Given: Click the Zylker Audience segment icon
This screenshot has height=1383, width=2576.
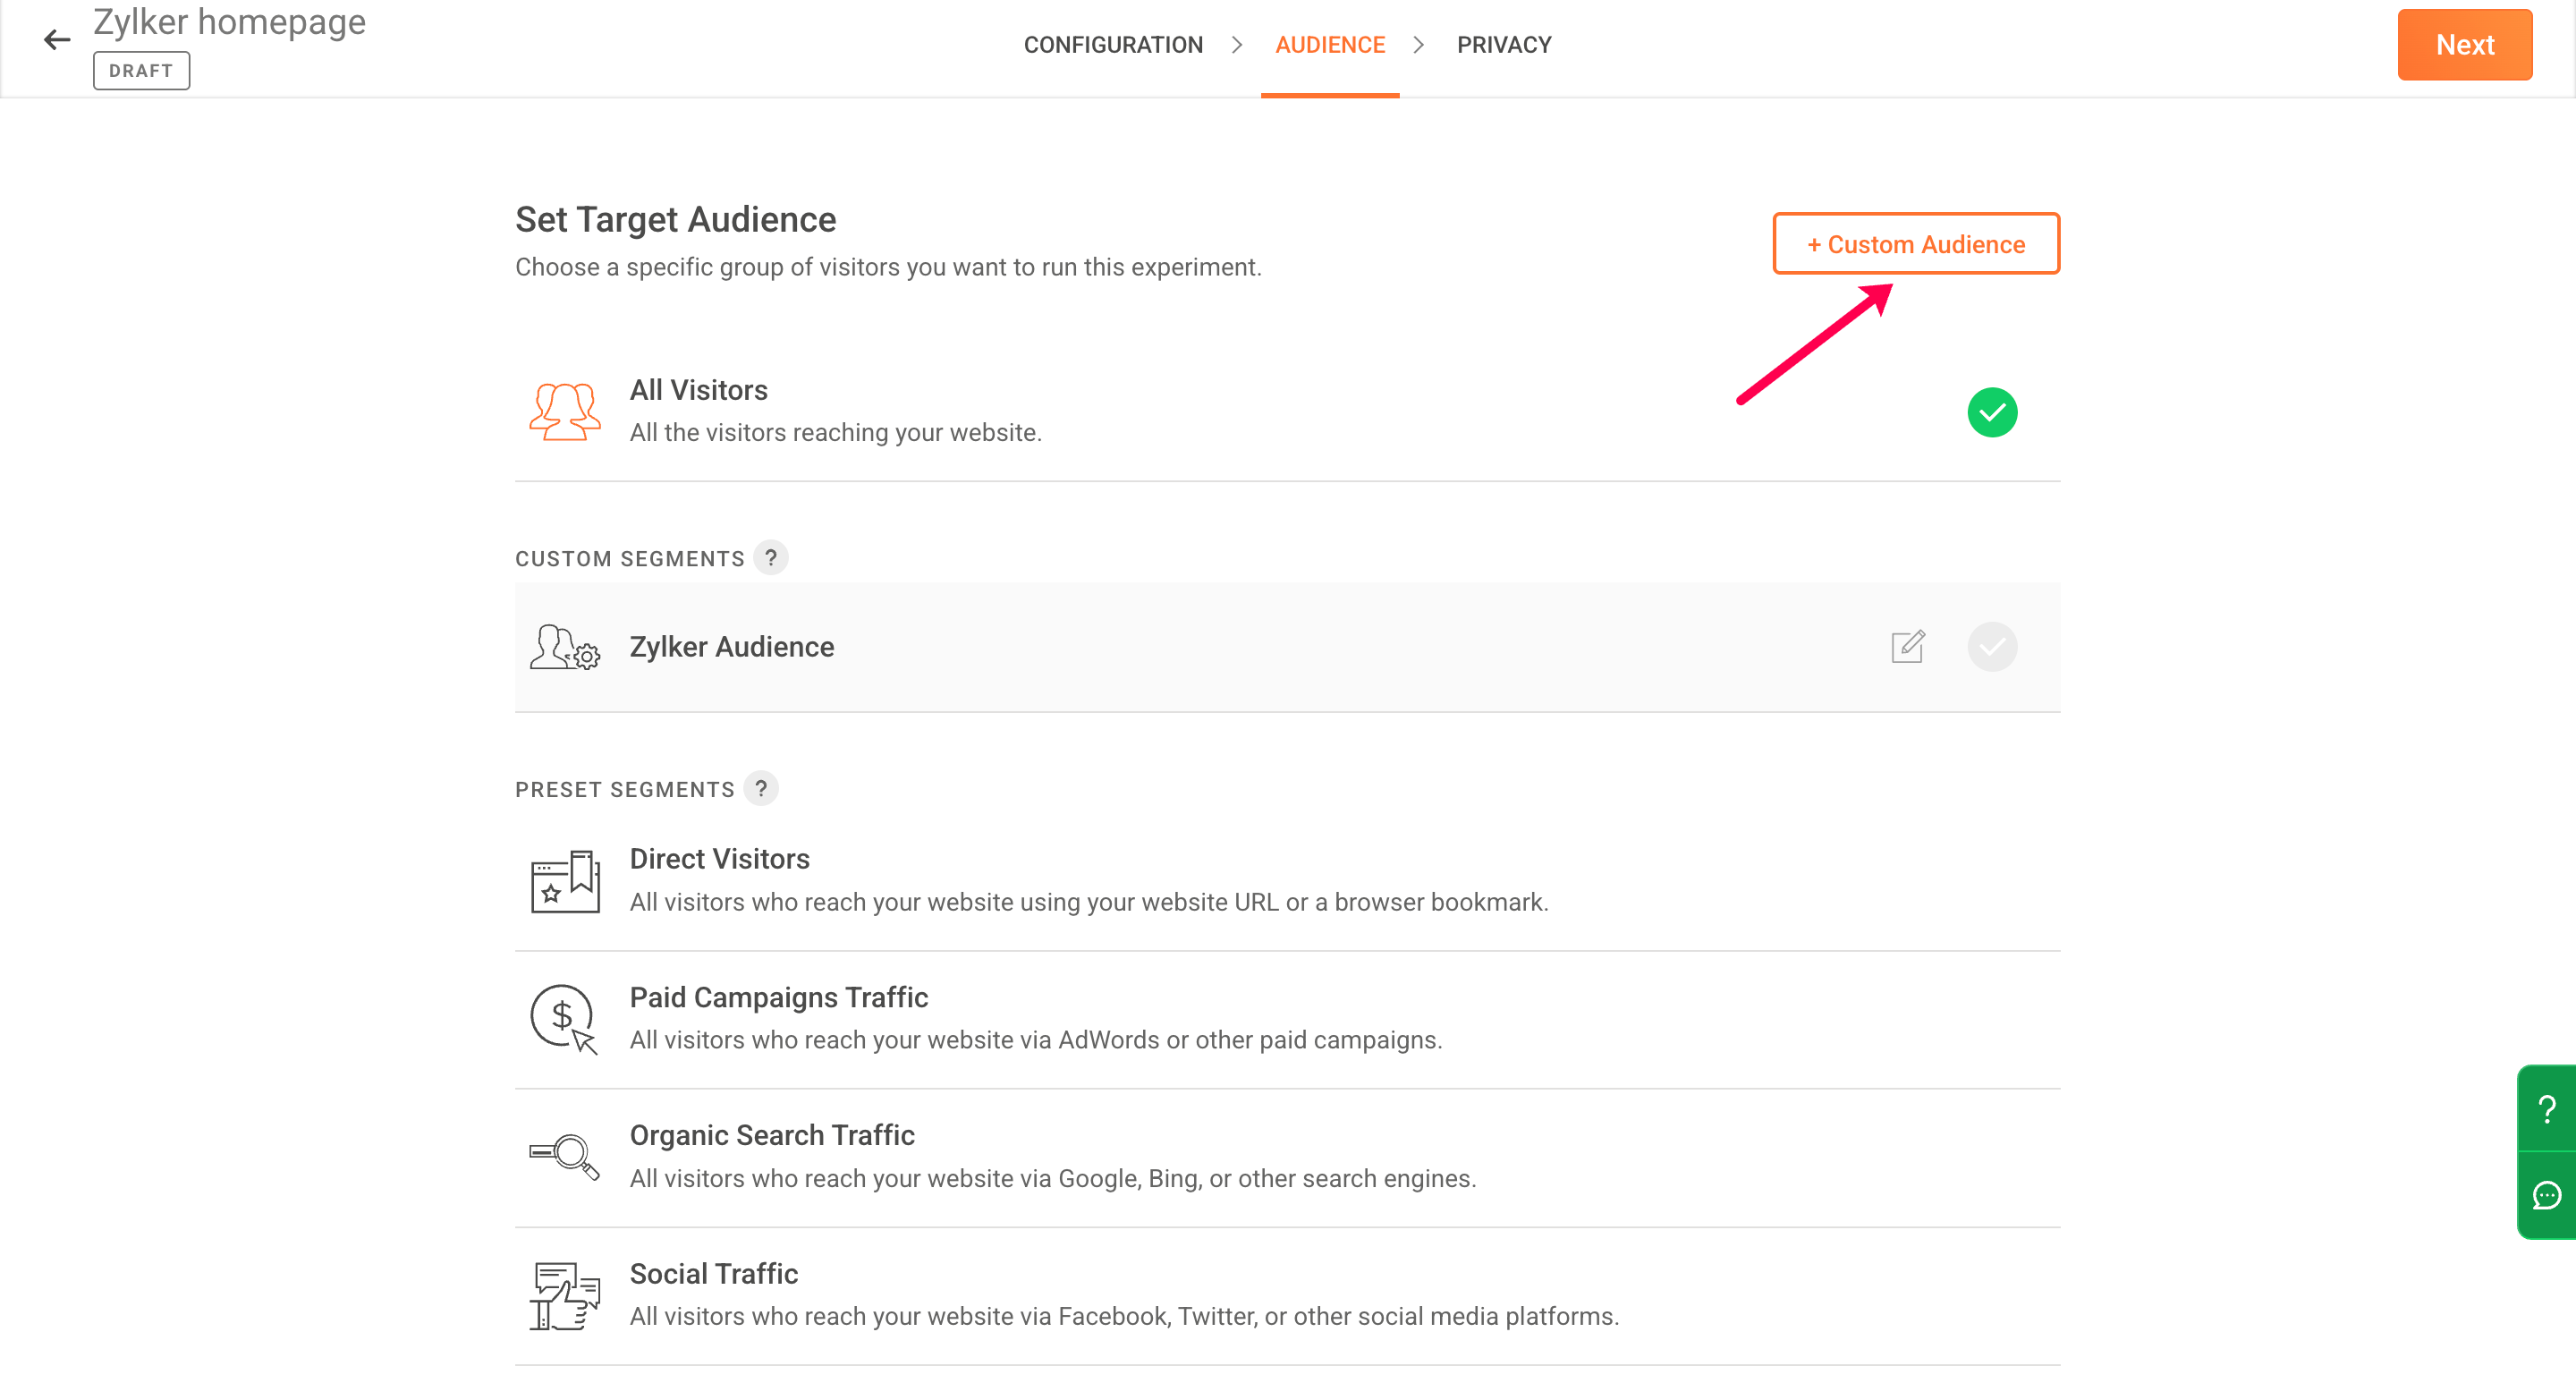Looking at the screenshot, I should (x=564, y=647).
